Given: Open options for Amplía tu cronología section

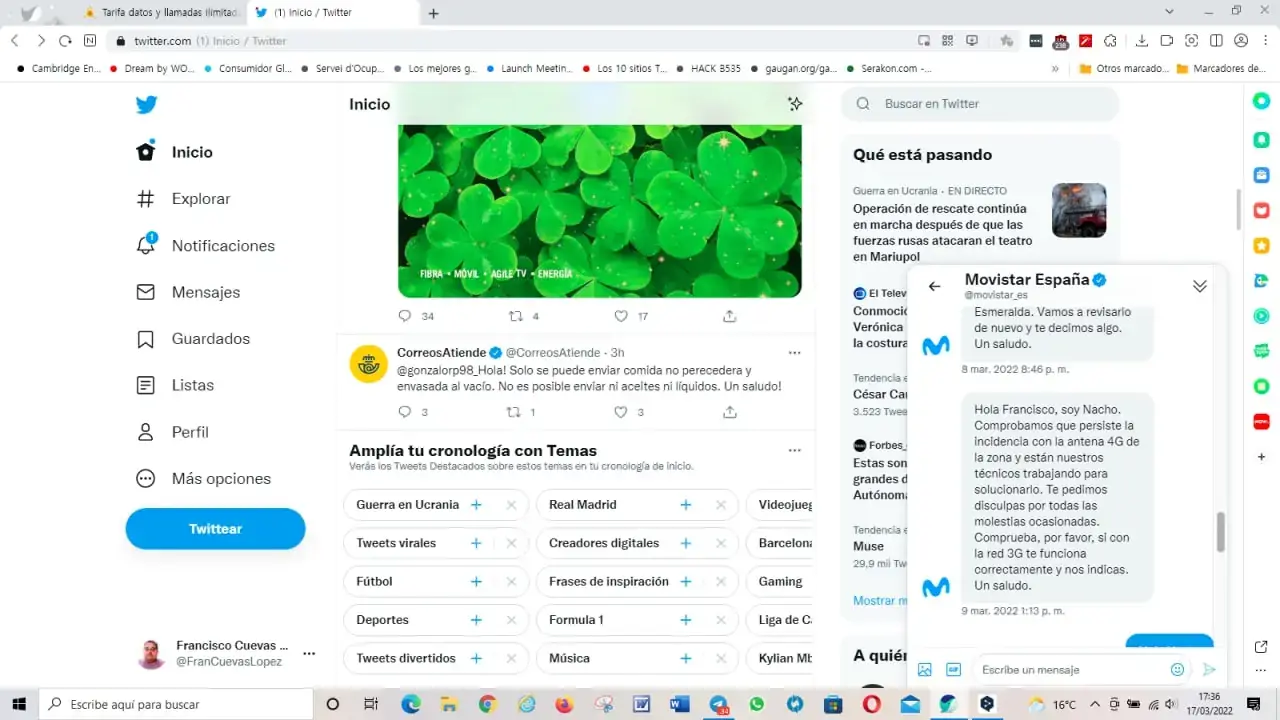Looking at the screenshot, I should tap(794, 451).
